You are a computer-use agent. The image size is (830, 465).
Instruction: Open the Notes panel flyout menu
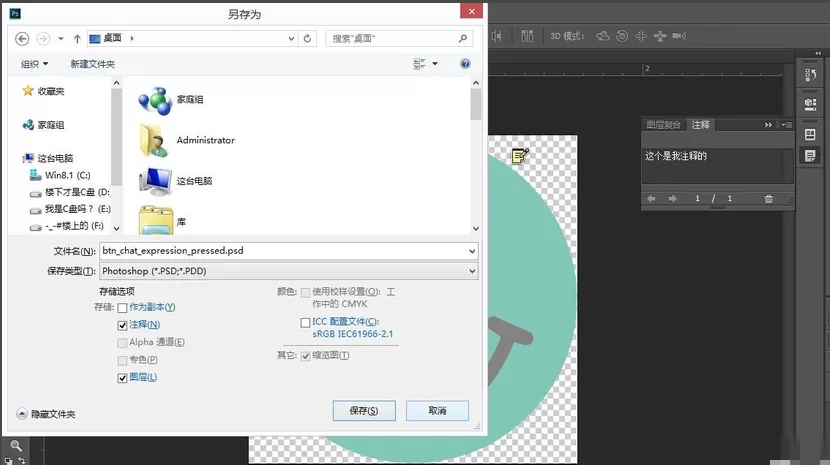(787, 125)
